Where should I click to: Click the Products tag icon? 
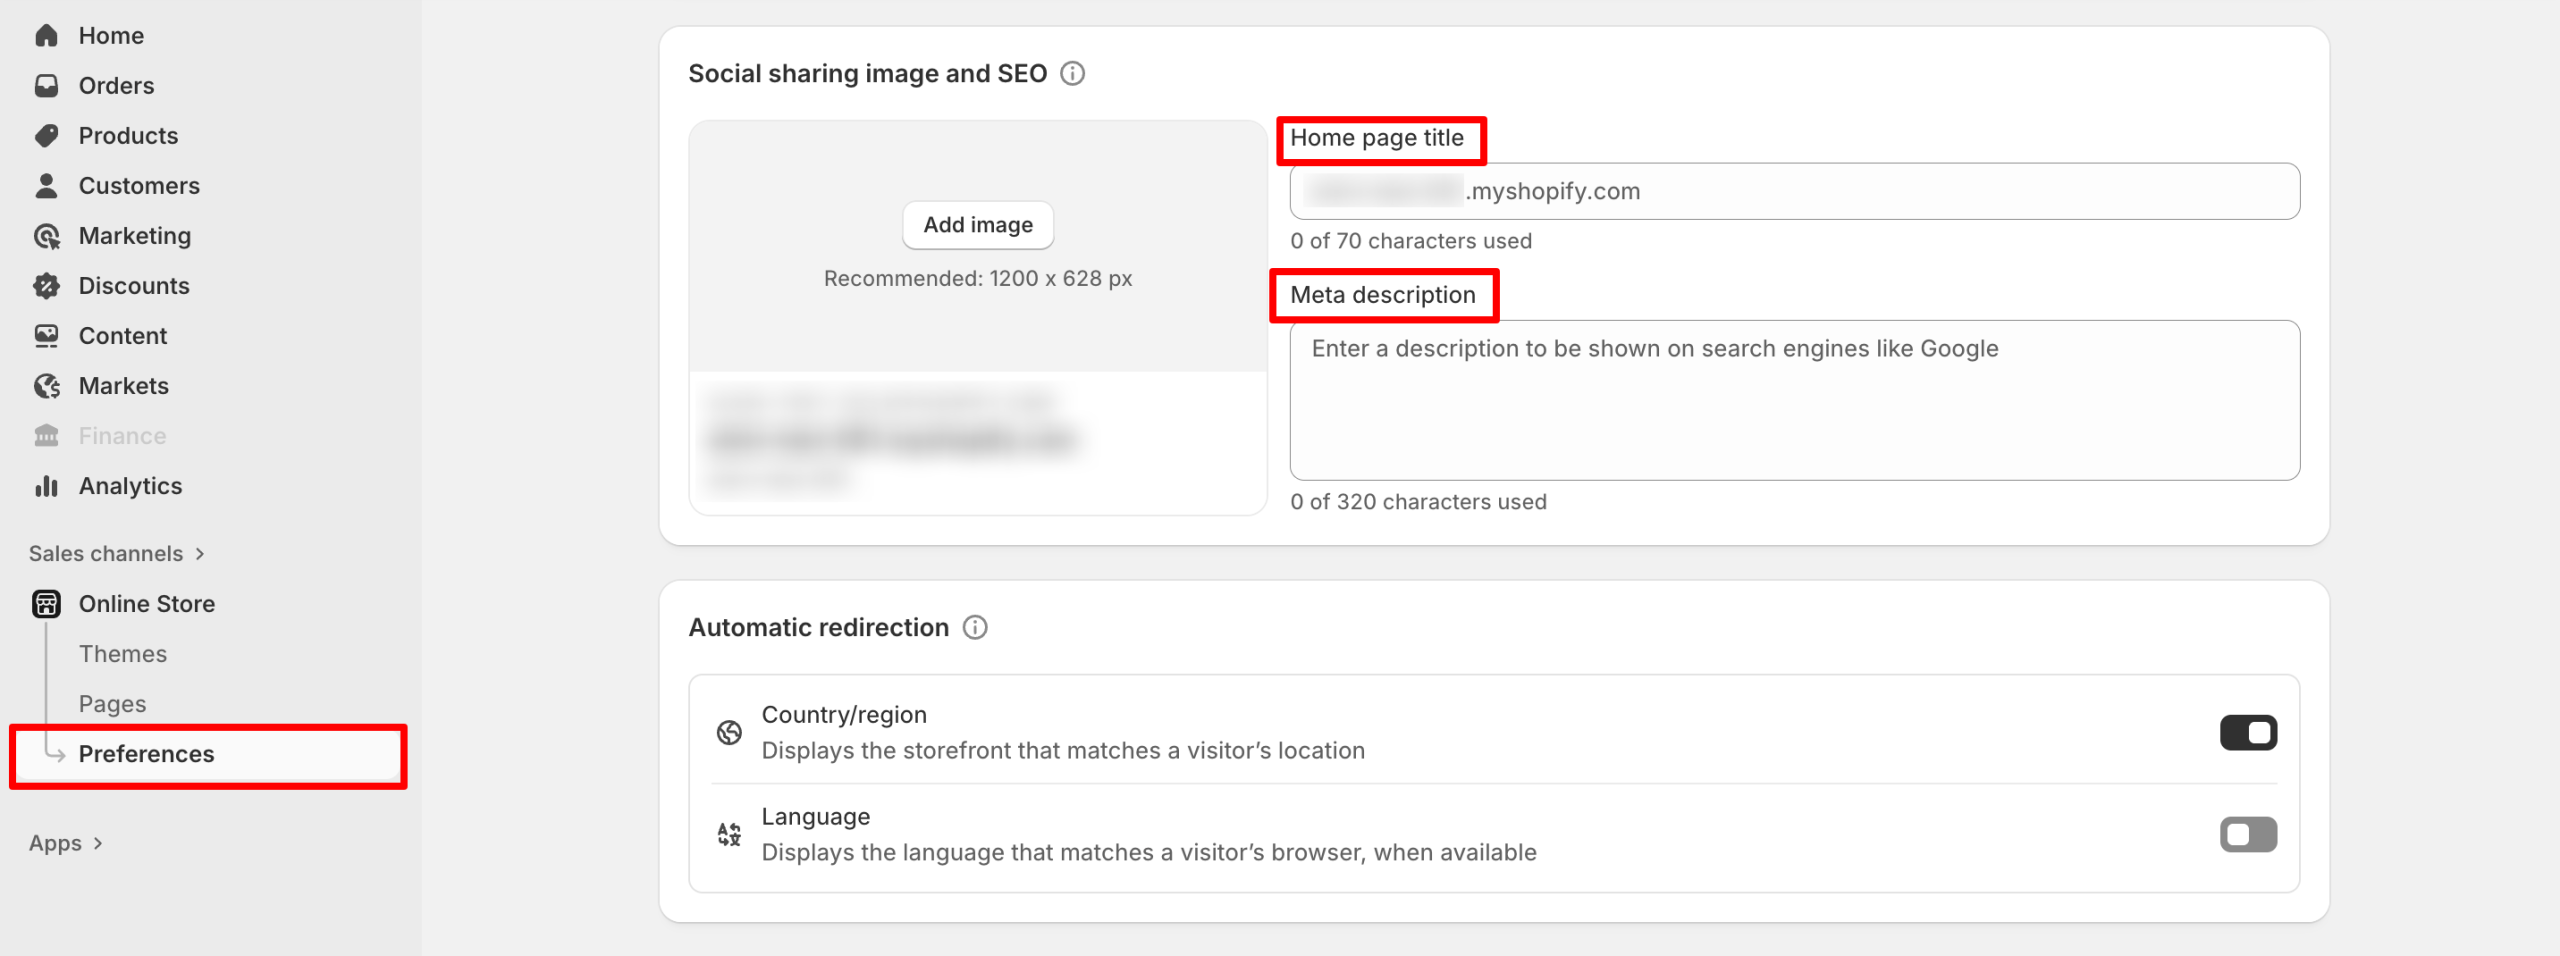47,135
